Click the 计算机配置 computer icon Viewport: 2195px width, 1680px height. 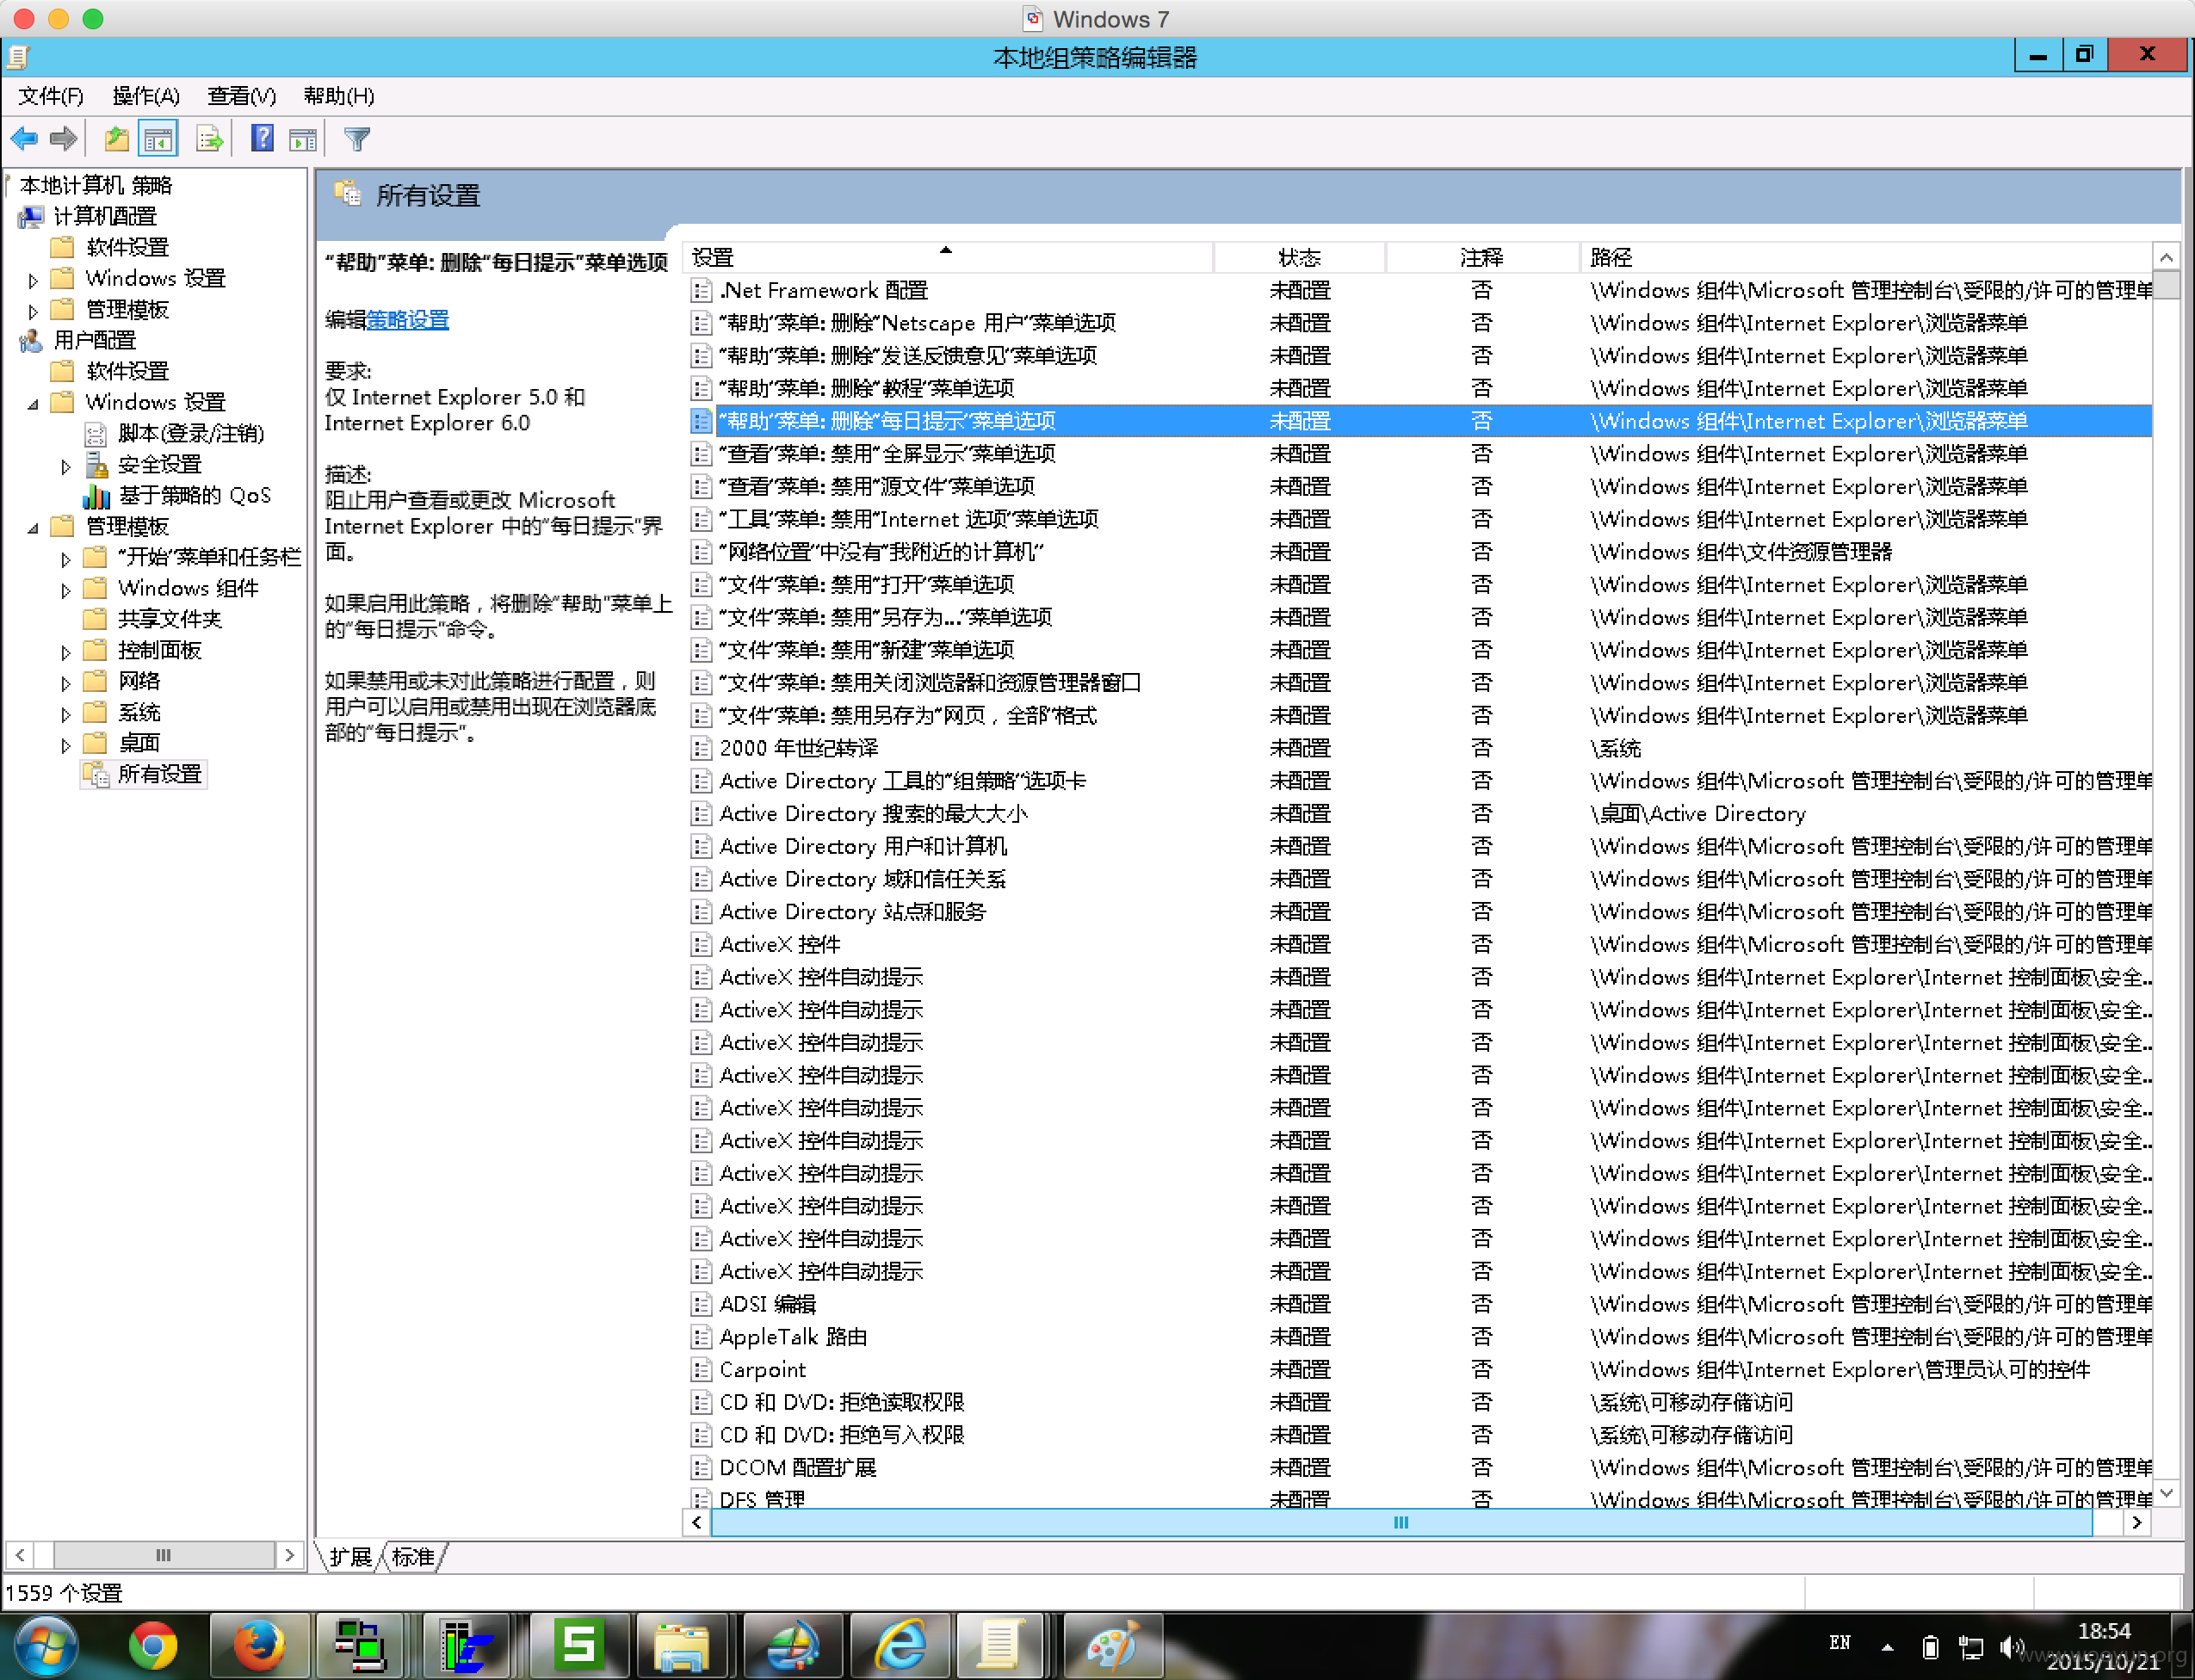[32, 217]
